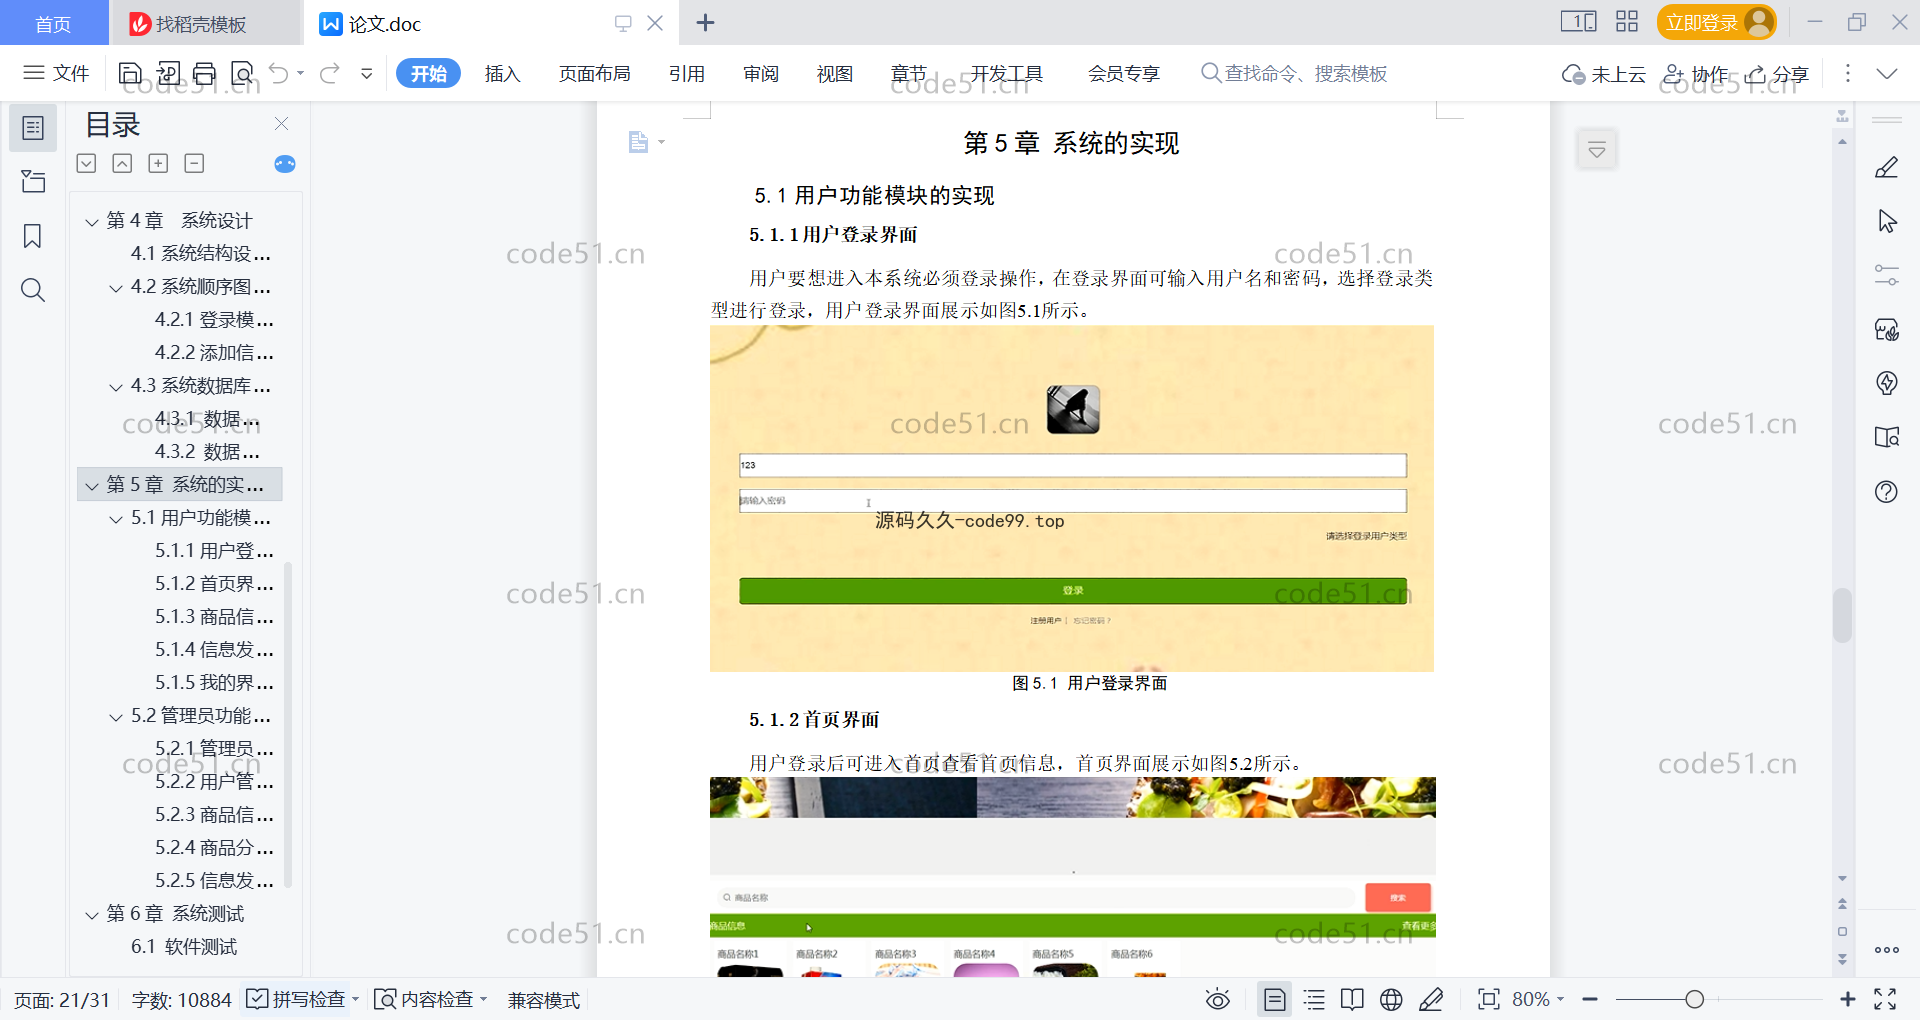Click the search commands field 查找命令

tap(1294, 73)
